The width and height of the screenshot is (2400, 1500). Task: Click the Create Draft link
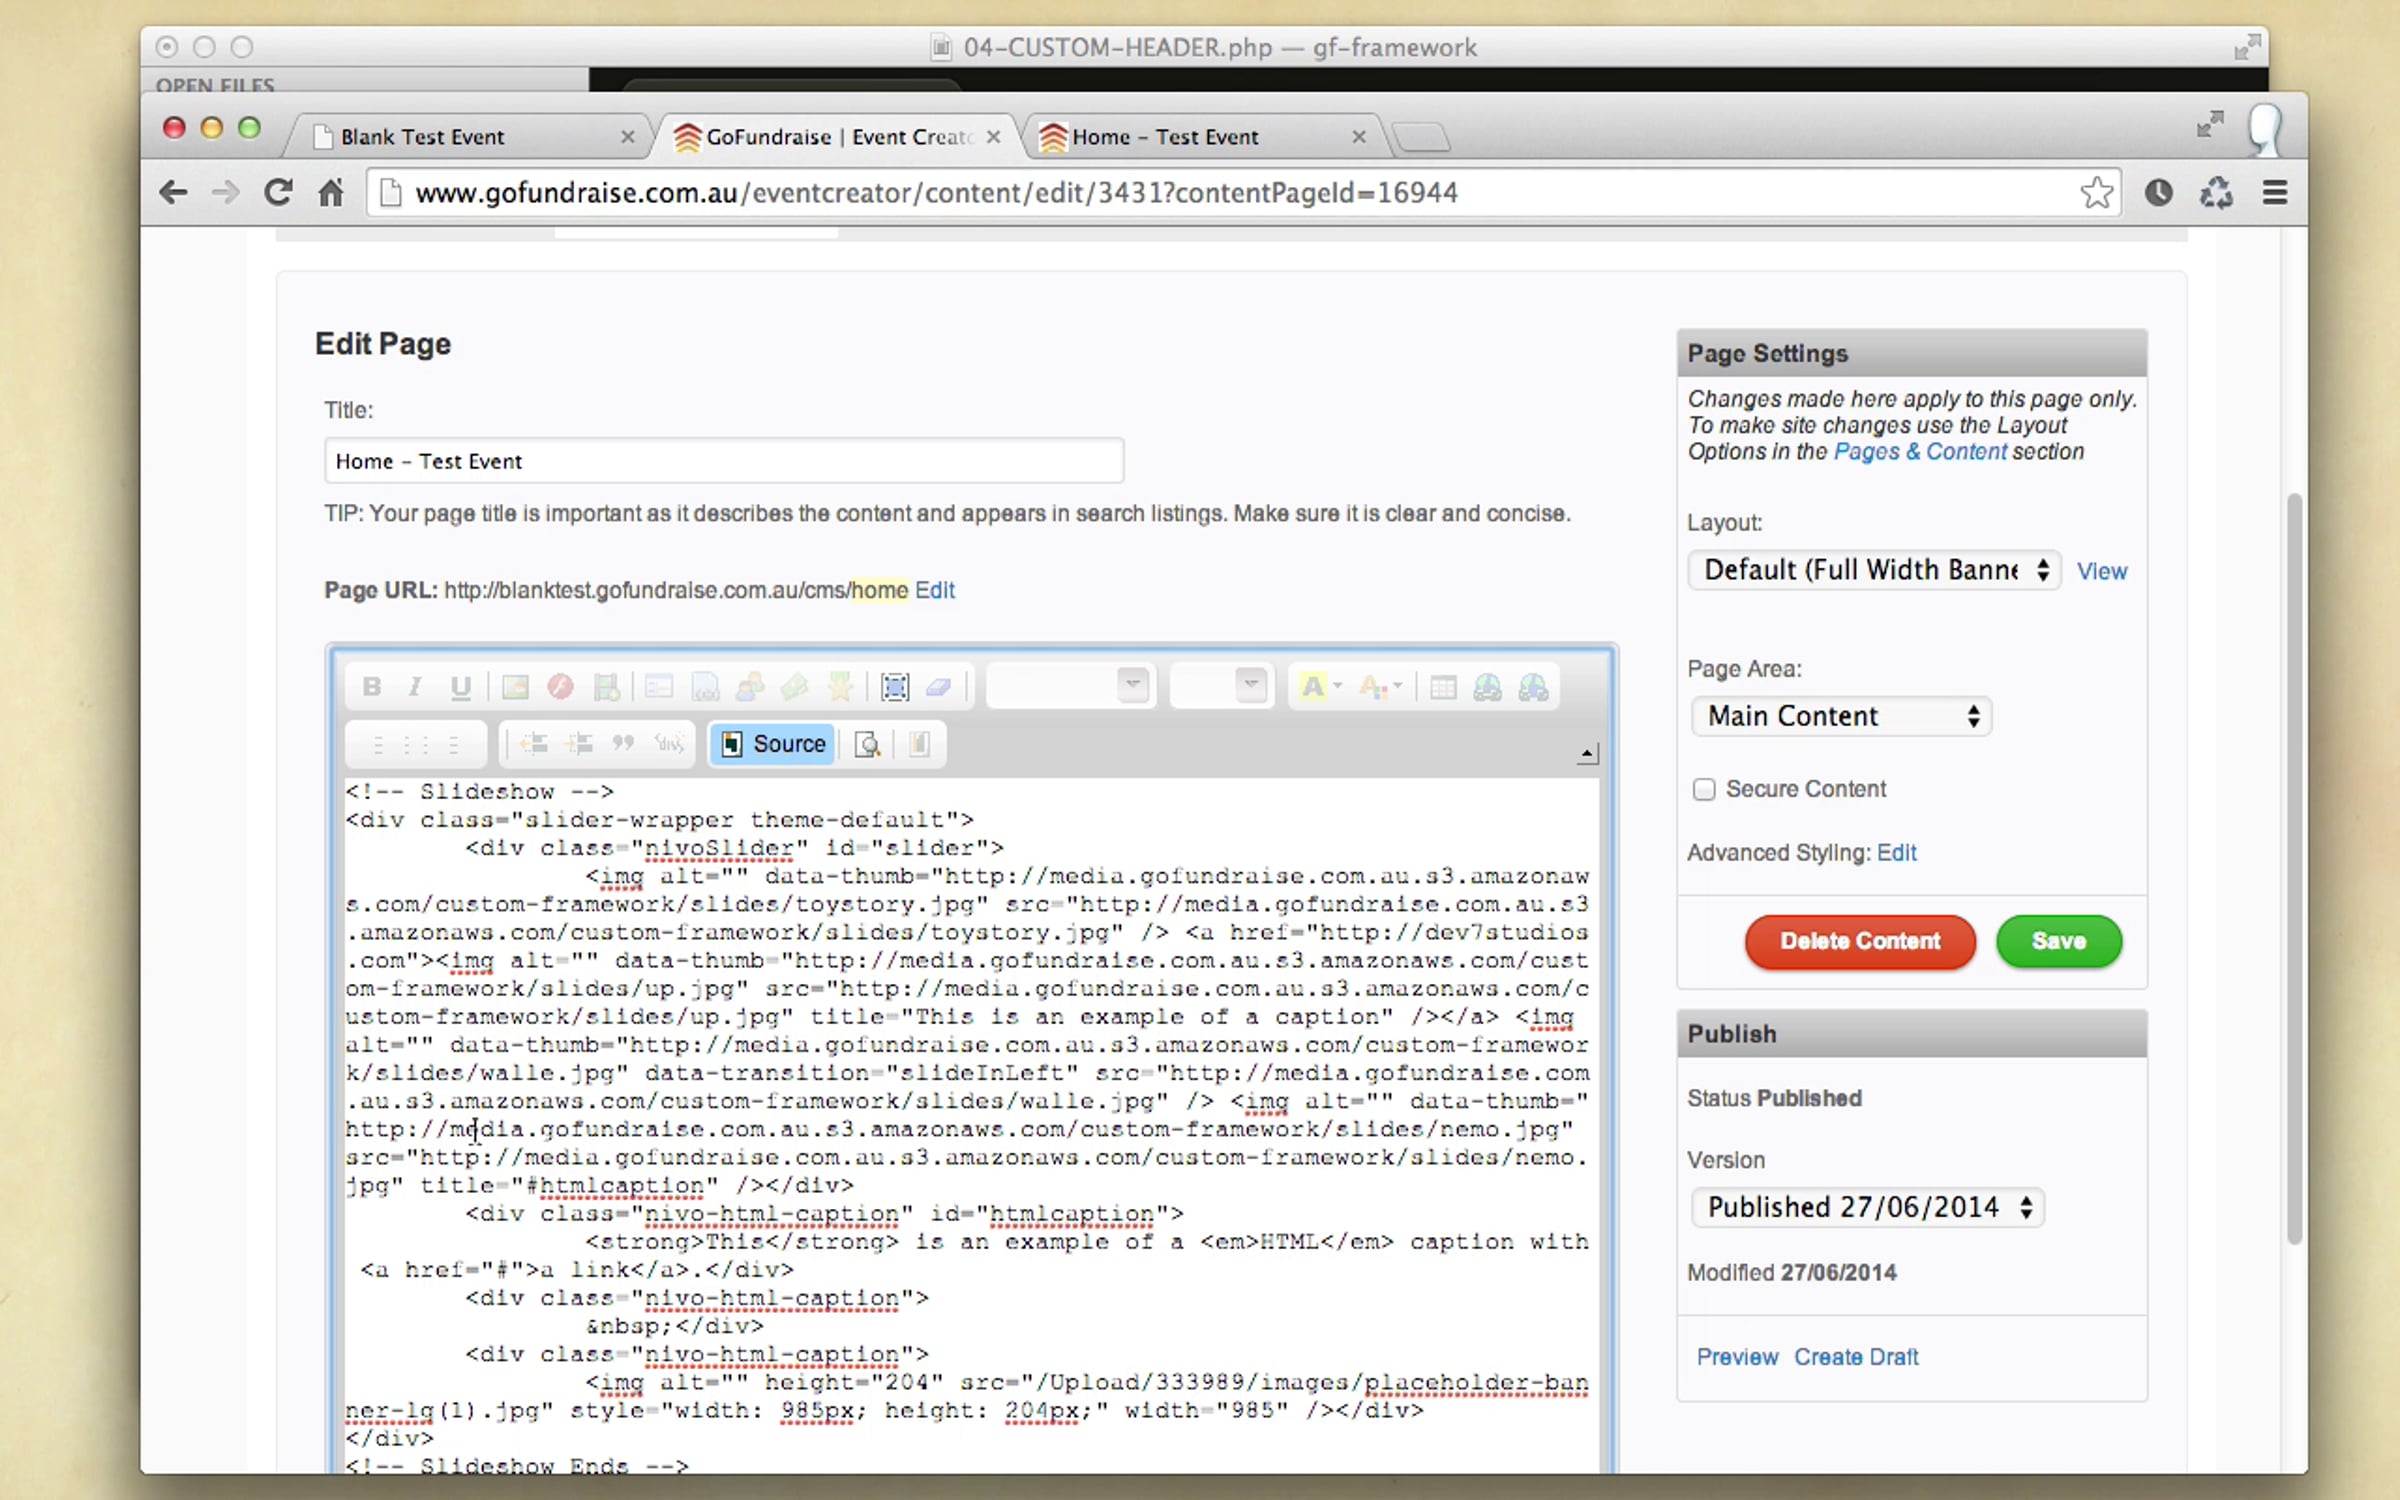[1856, 1357]
